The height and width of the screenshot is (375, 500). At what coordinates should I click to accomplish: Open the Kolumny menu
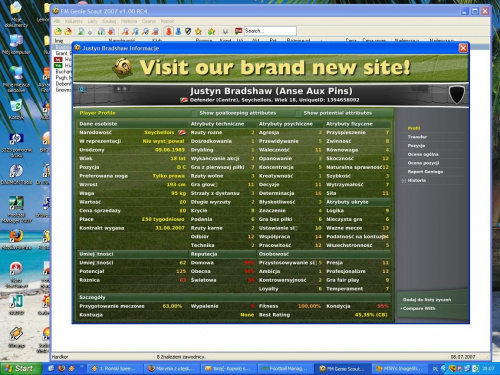click(74, 21)
